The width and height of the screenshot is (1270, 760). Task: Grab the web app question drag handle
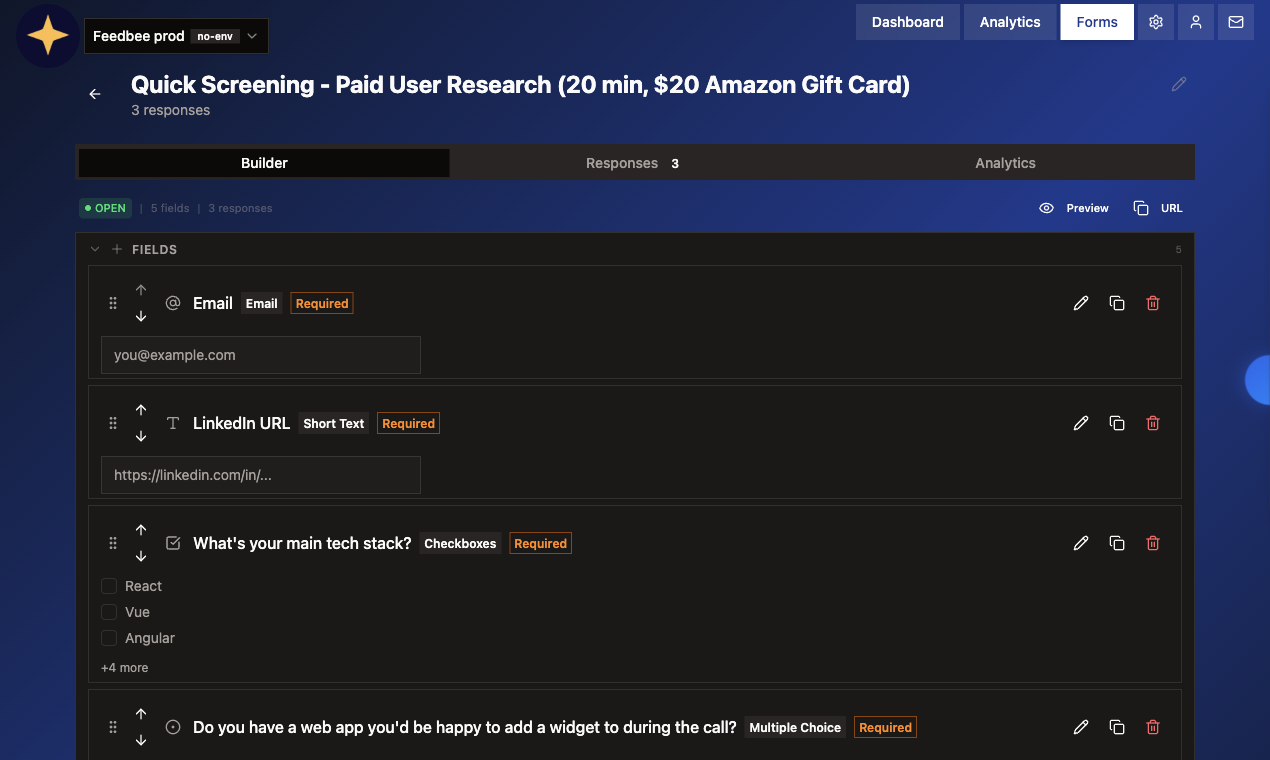point(113,727)
